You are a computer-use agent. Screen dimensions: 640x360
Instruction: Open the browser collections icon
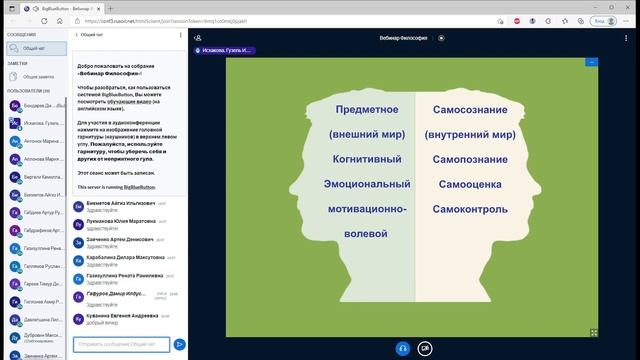[x=580, y=21]
